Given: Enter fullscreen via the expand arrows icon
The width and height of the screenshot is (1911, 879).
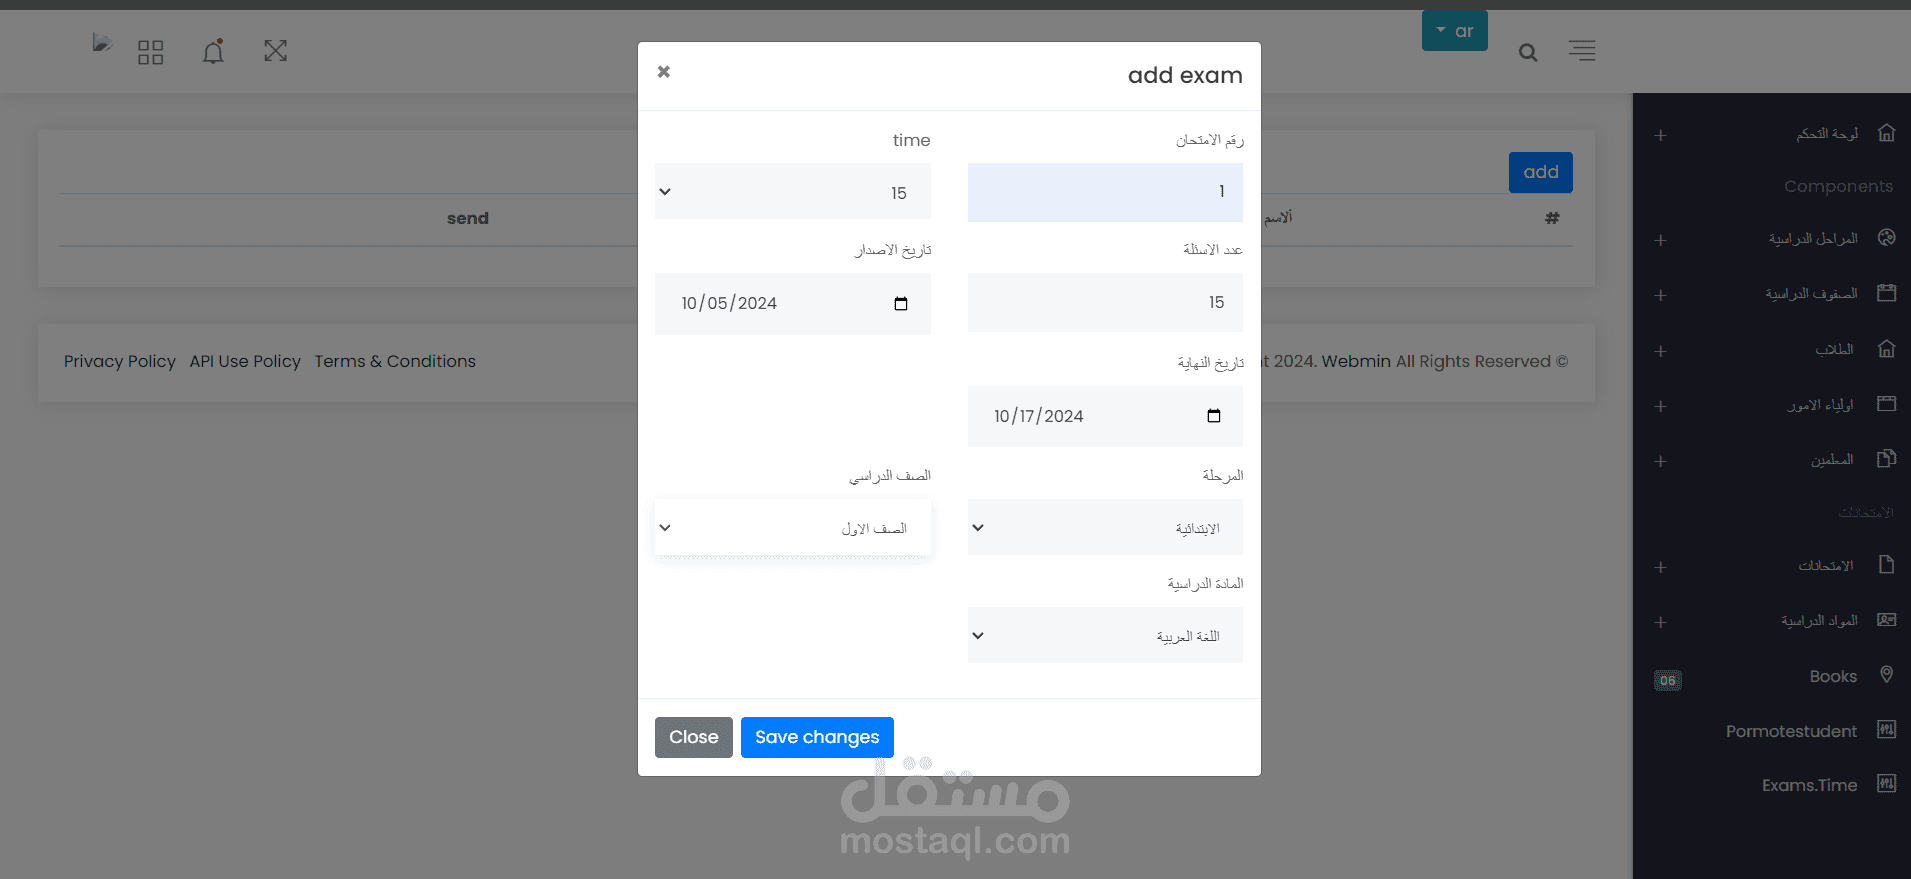Looking at the screenshot, I should tap(275, 51).
